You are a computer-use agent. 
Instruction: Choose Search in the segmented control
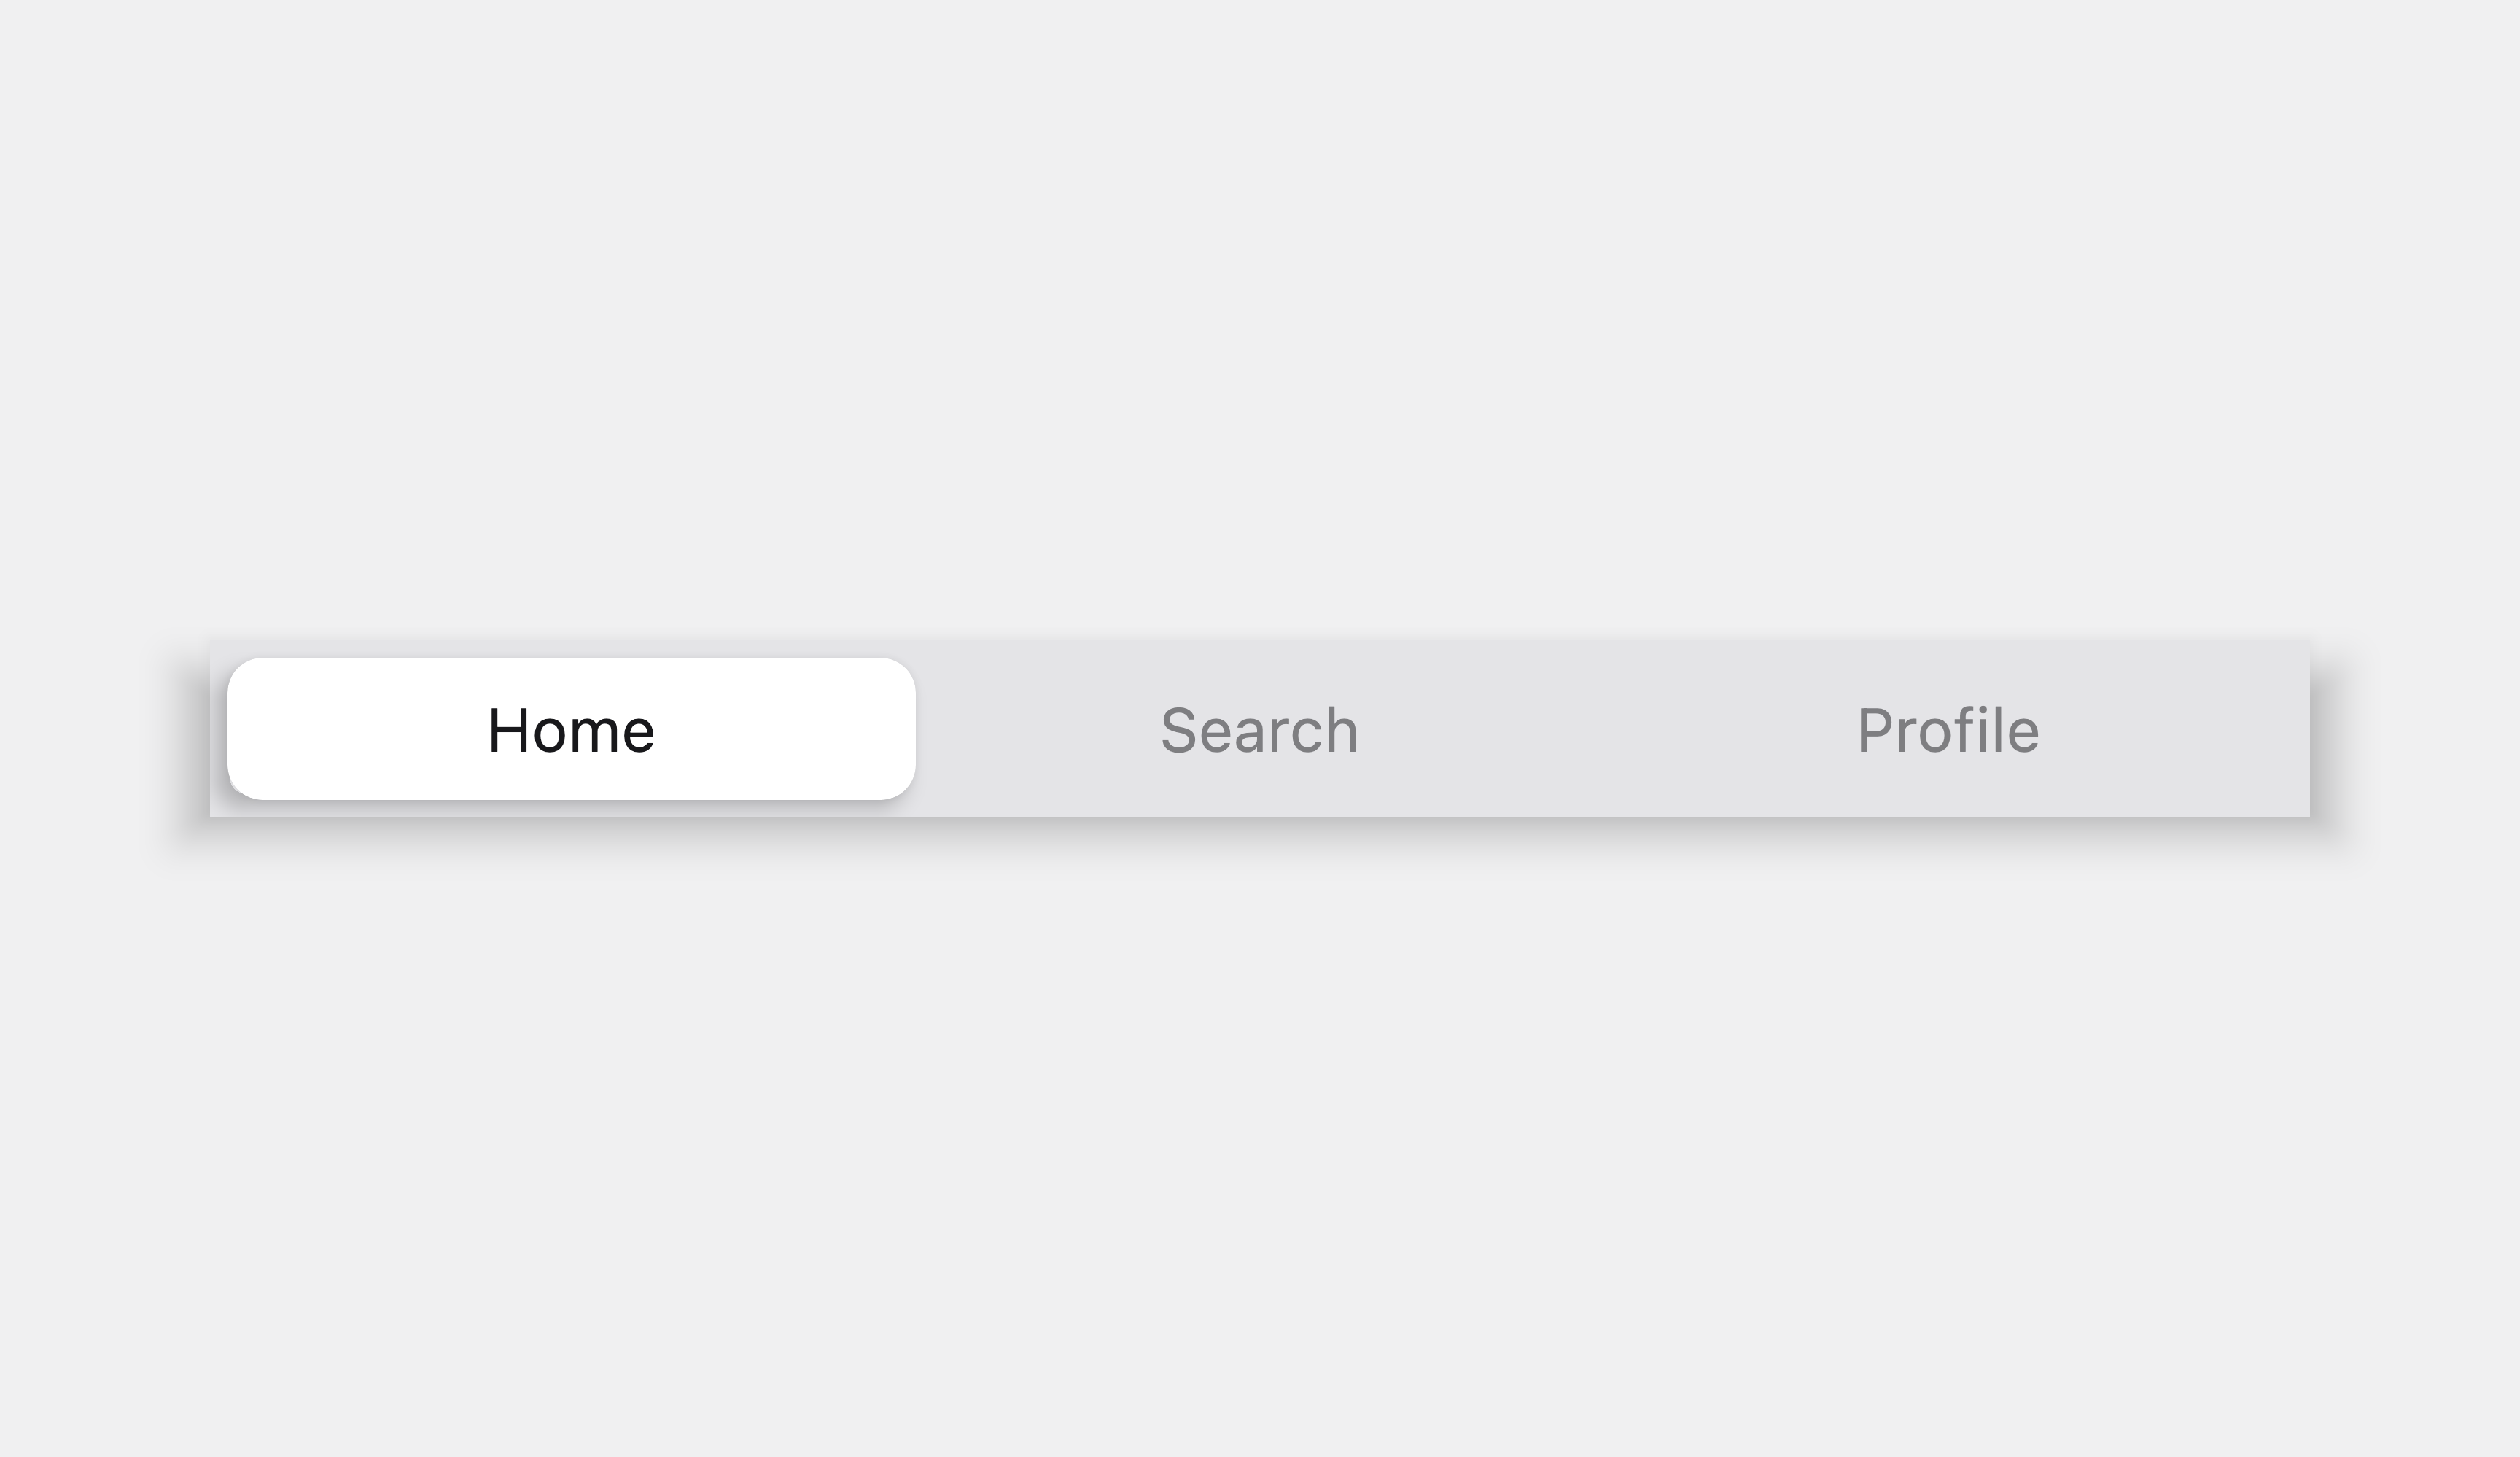point(1260,729)
